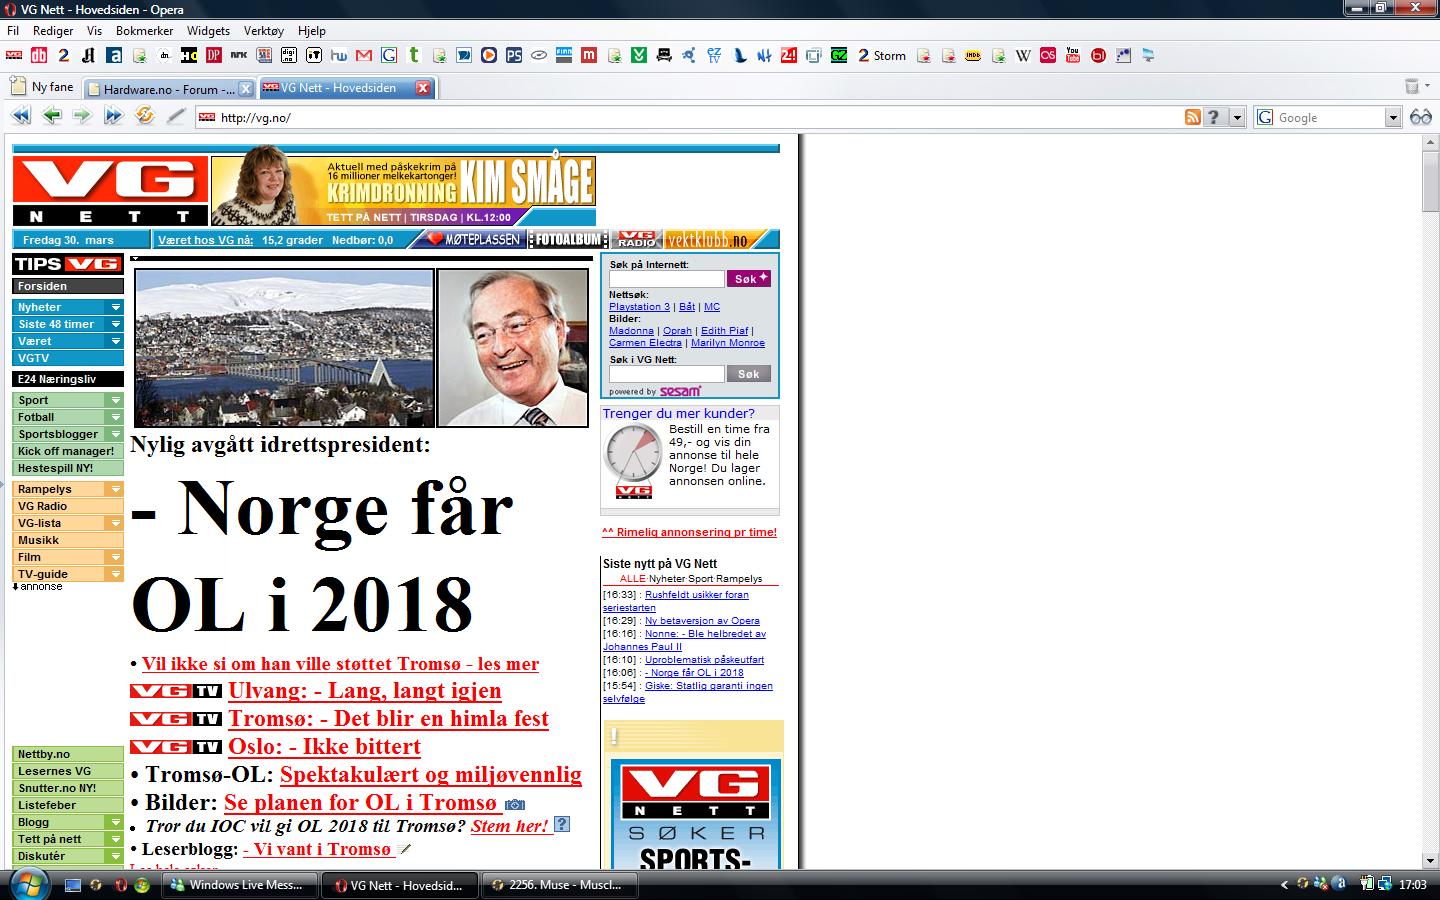Open the green 't' bookmark icon
Image resolution: width=1440 pixels, height=900 pixels.
pyautogui.click(x=414, y=55)
